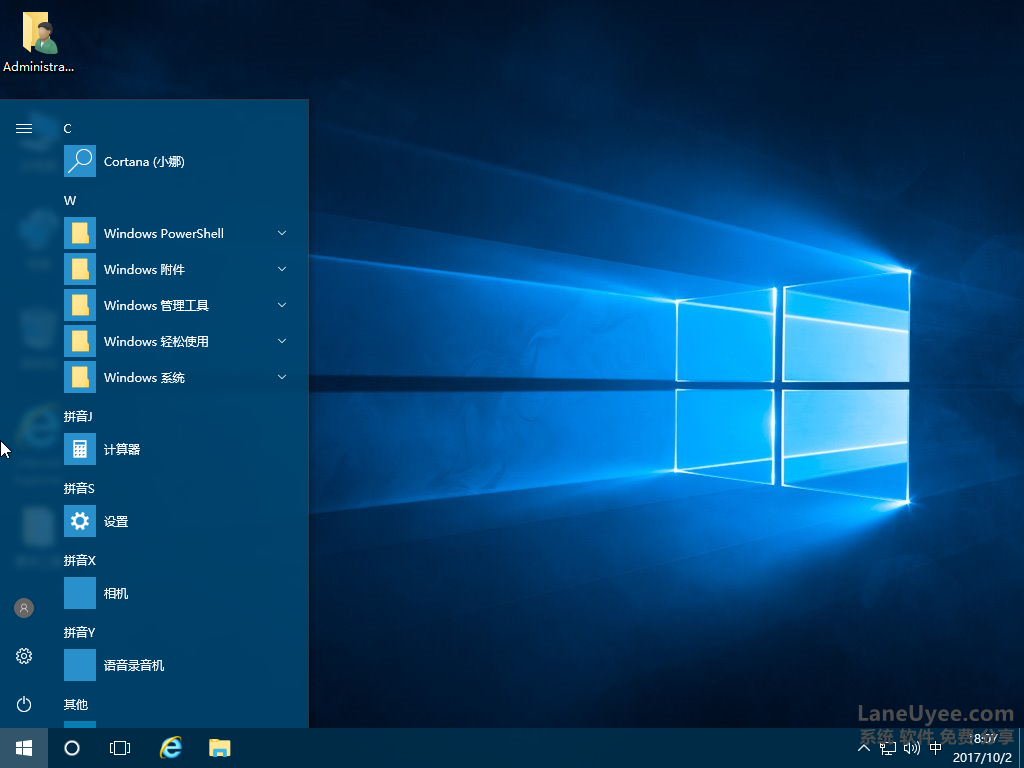Open the 语音录音机 app tile
The image size is (1024, 768).
tap(80, 665)
